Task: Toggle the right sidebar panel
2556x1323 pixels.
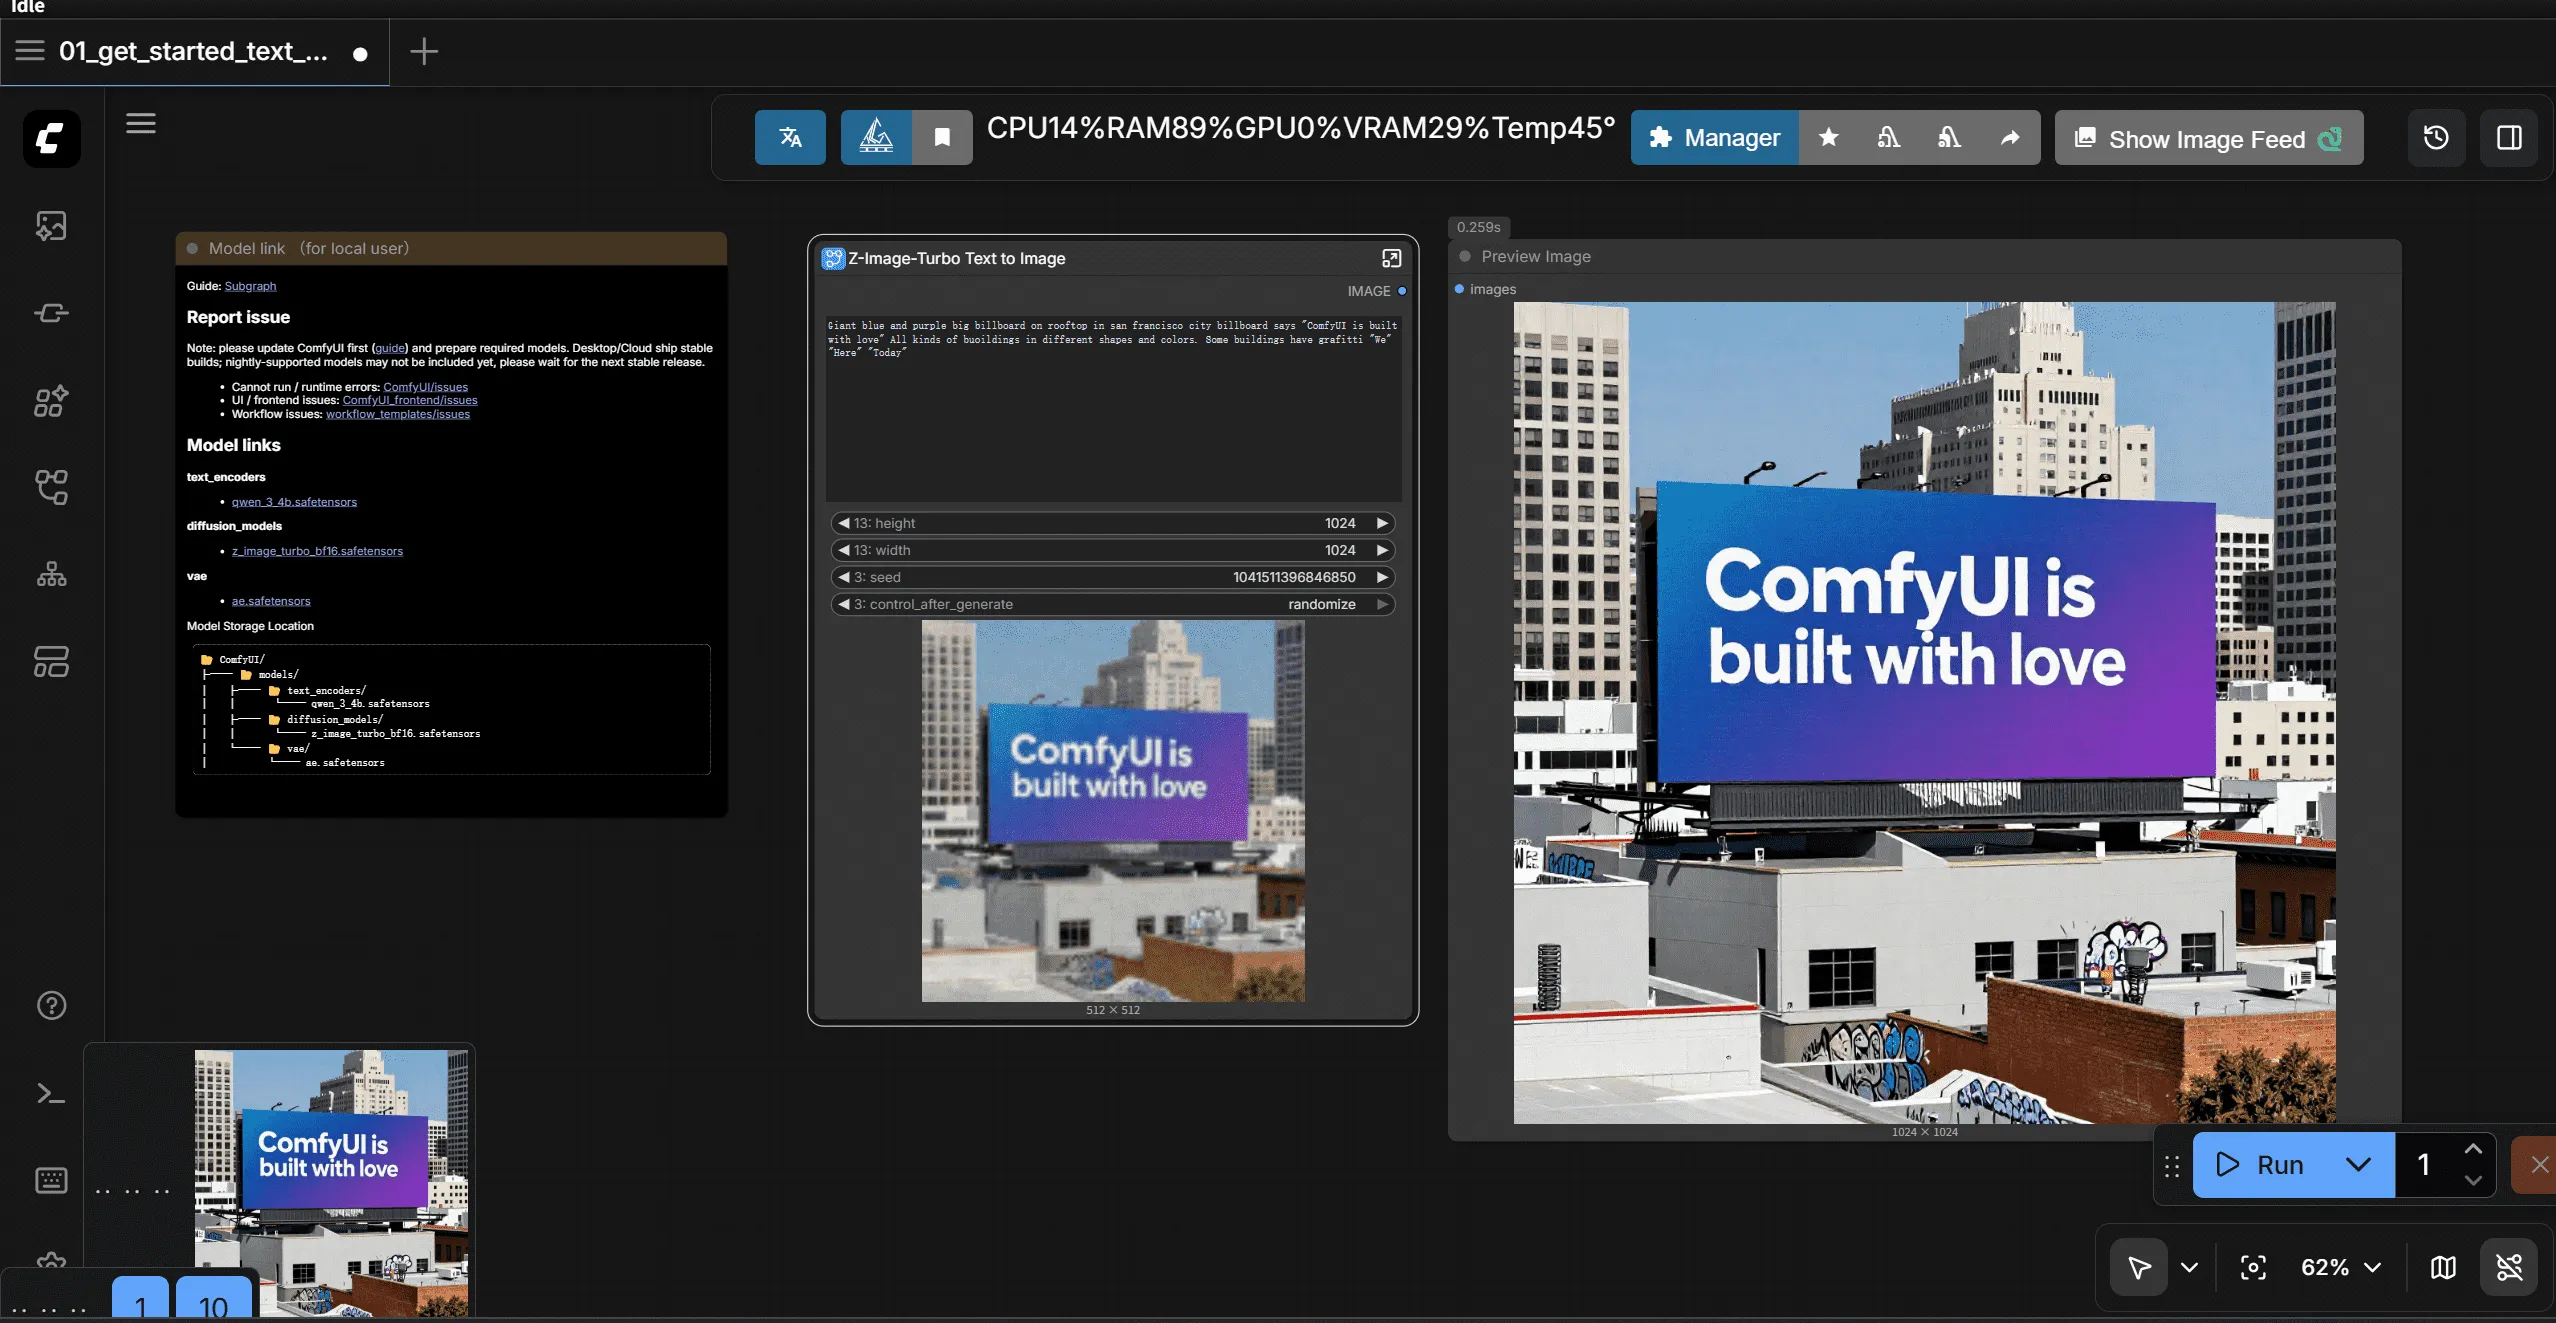Action: click(2510, 138)
